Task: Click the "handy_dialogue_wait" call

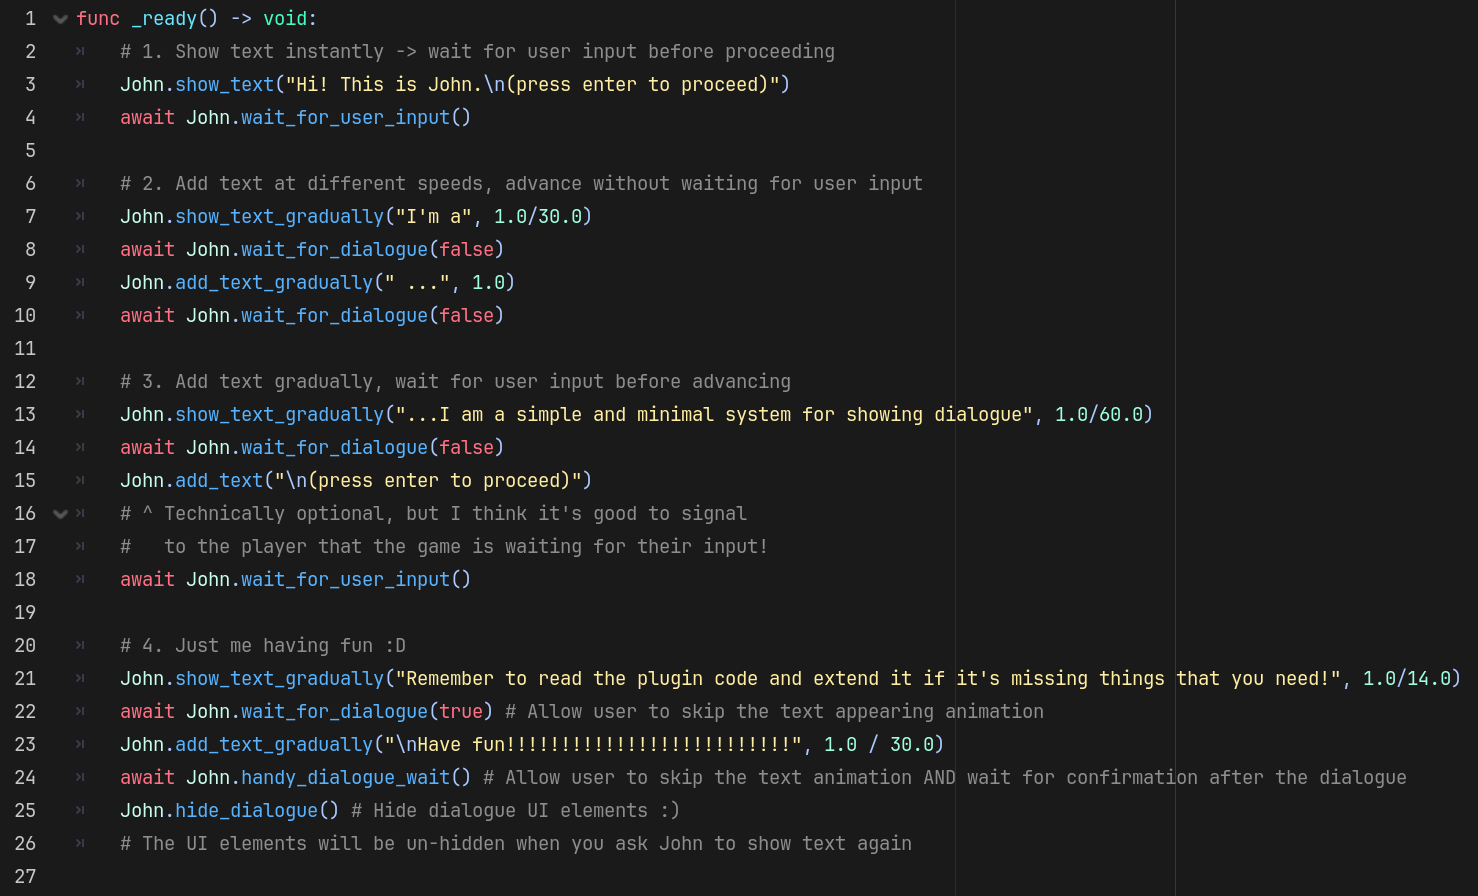Action: pos(345,778)
